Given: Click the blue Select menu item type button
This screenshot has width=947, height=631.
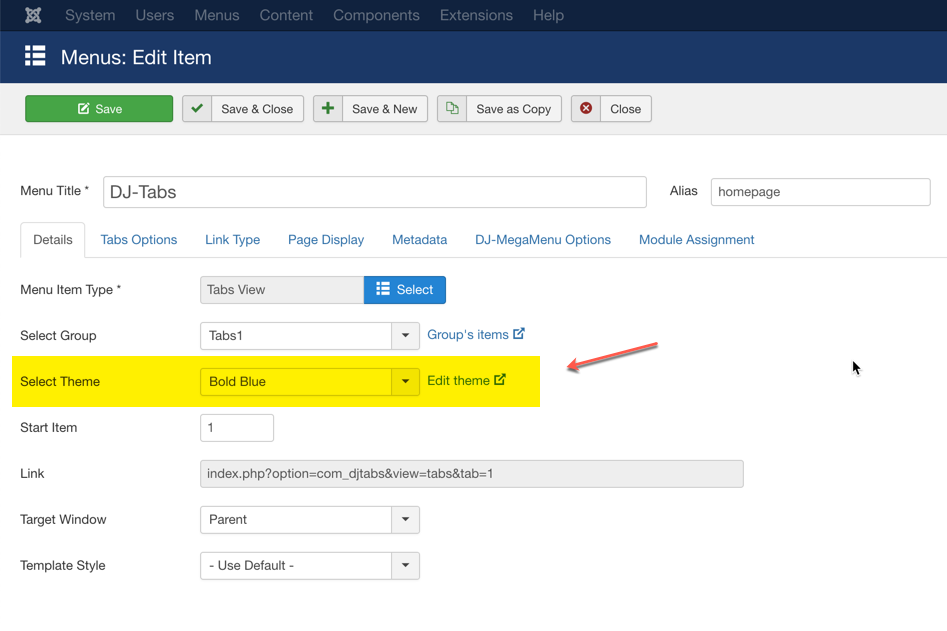Looking at the screenshot, I should 405,290.
